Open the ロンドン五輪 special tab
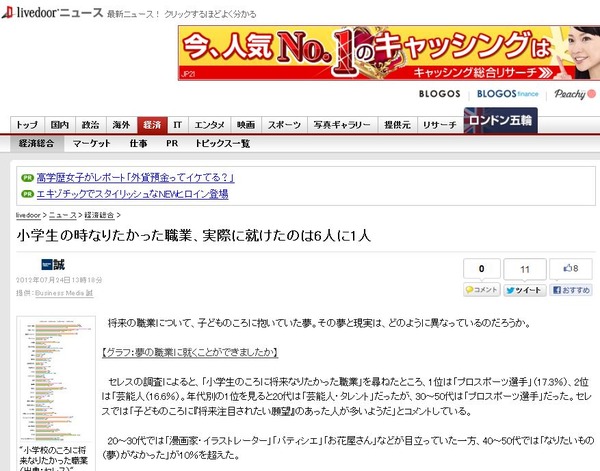 pos(501,121)
